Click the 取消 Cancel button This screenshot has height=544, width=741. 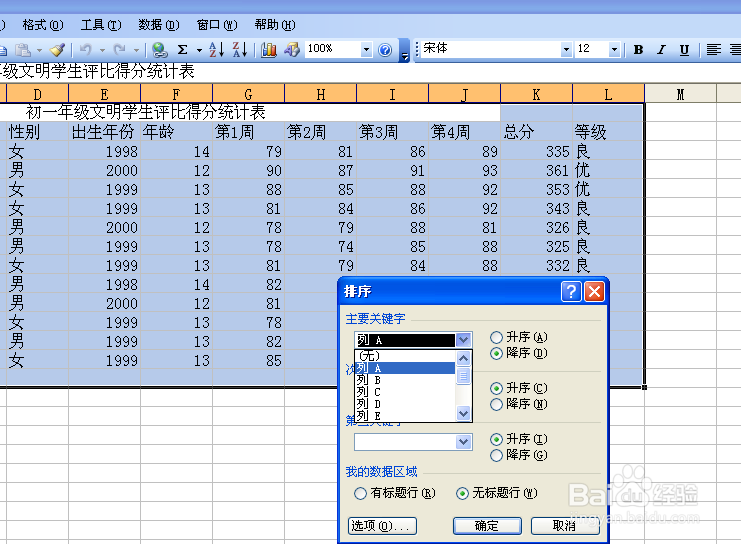565,526
